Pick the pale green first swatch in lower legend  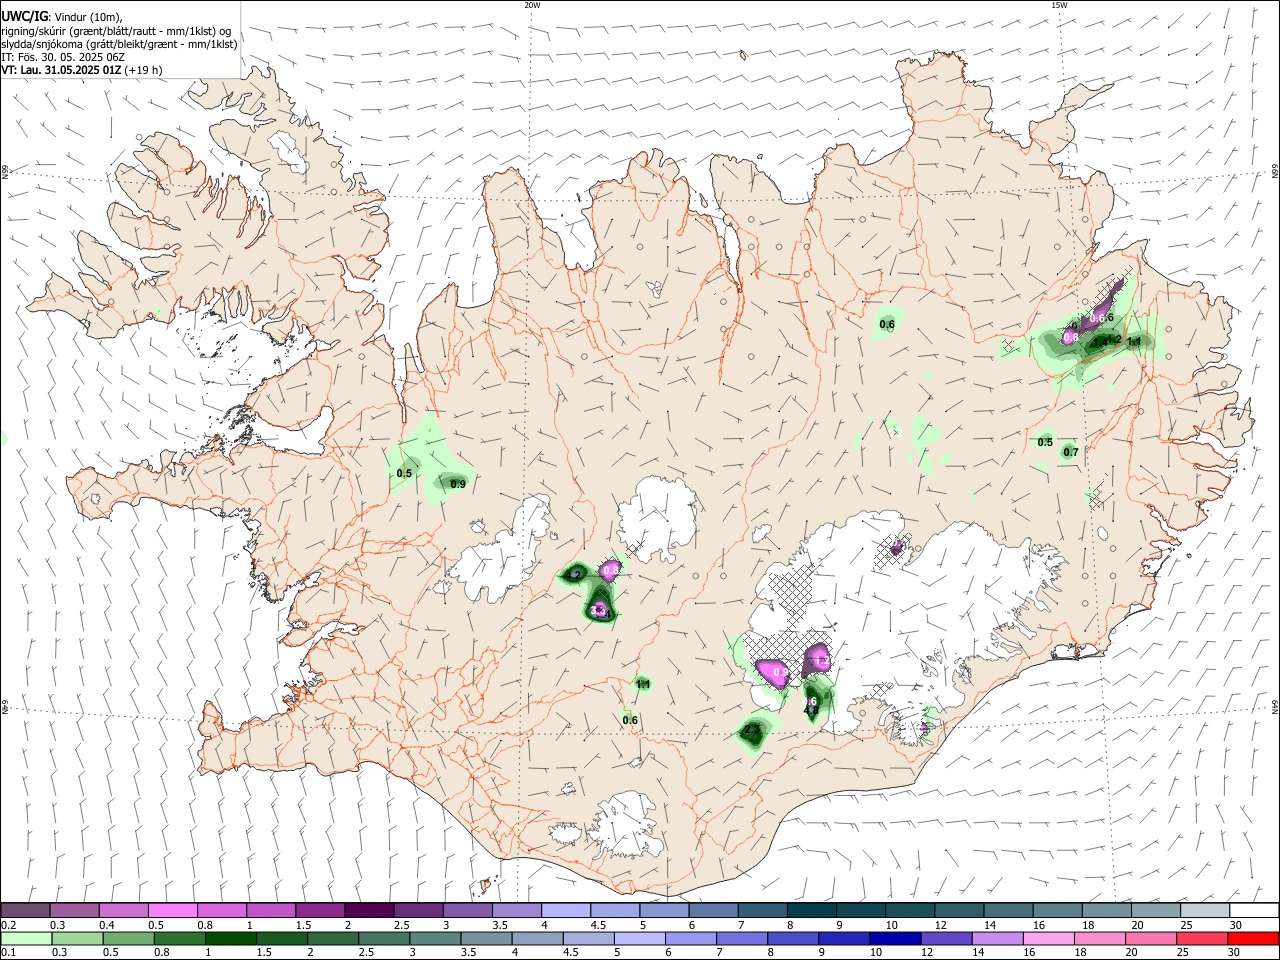pos(25,938)
